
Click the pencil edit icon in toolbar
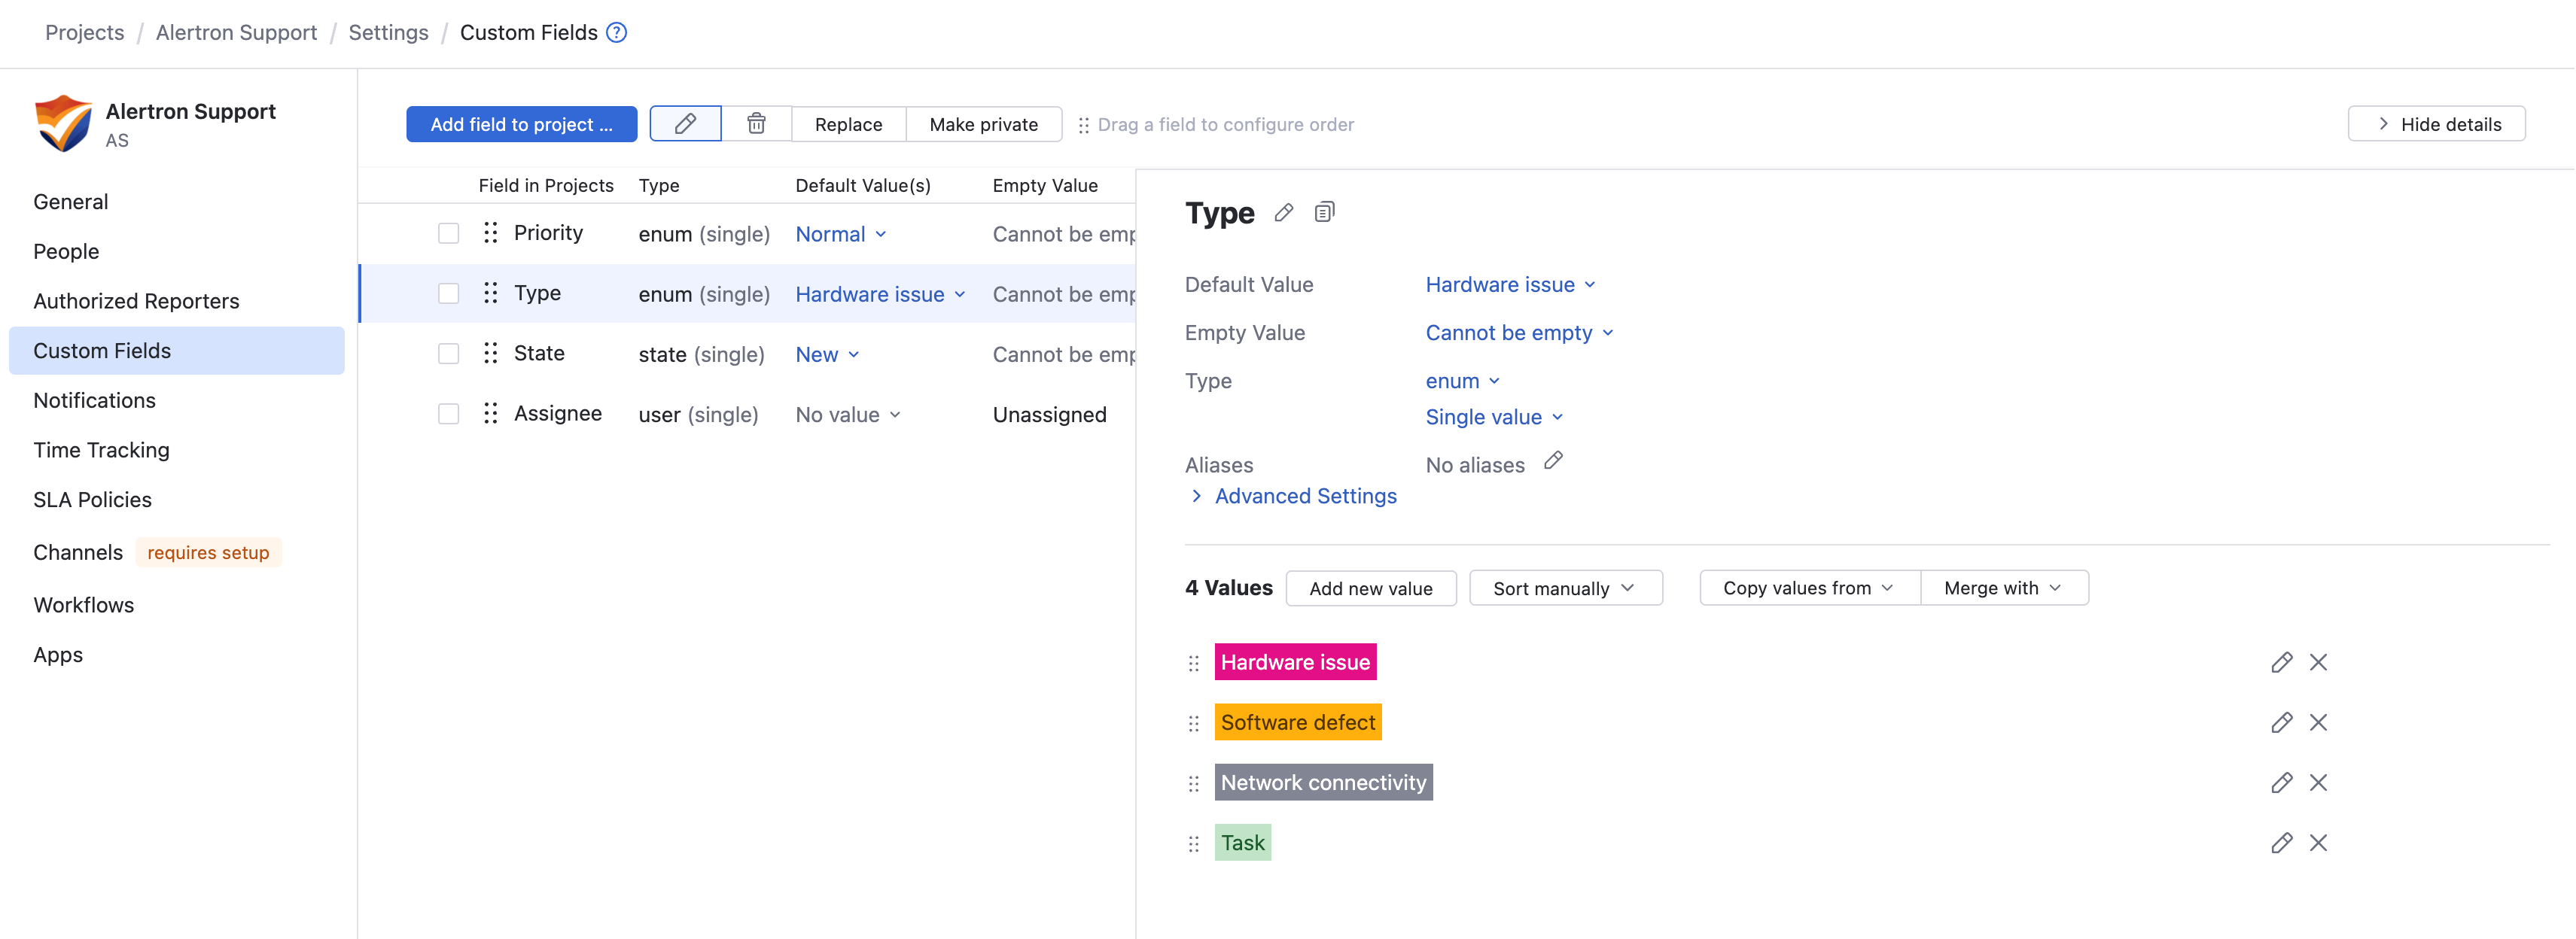pyautogui.click(x=685, y=124)
